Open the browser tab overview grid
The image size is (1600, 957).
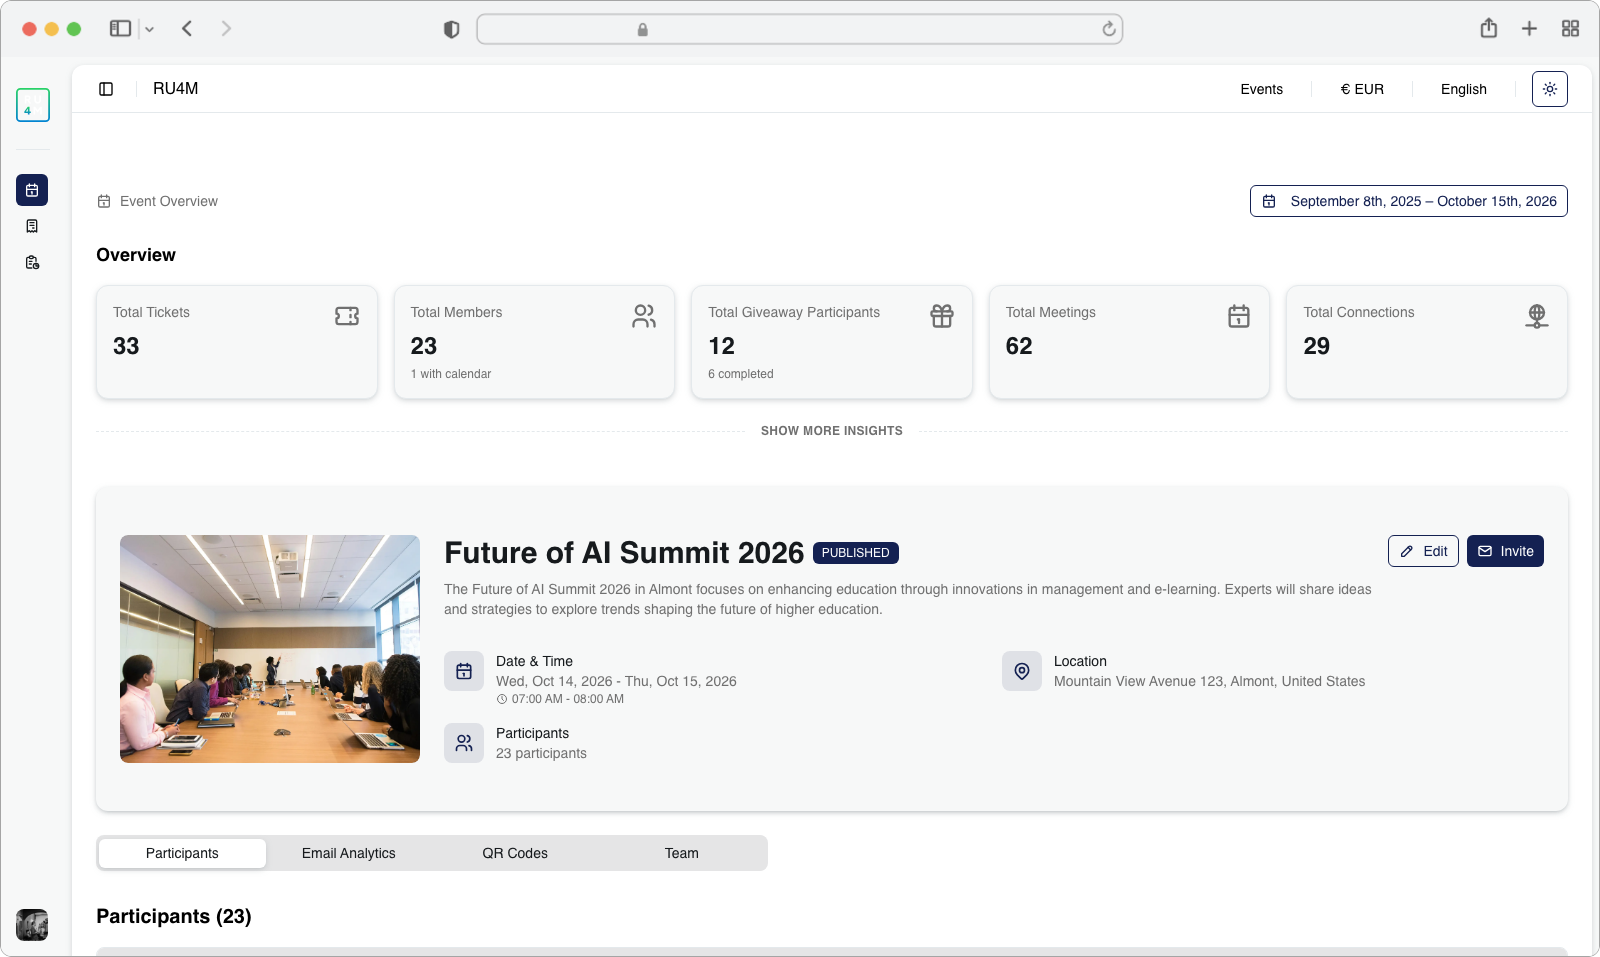click(1570, 29)
